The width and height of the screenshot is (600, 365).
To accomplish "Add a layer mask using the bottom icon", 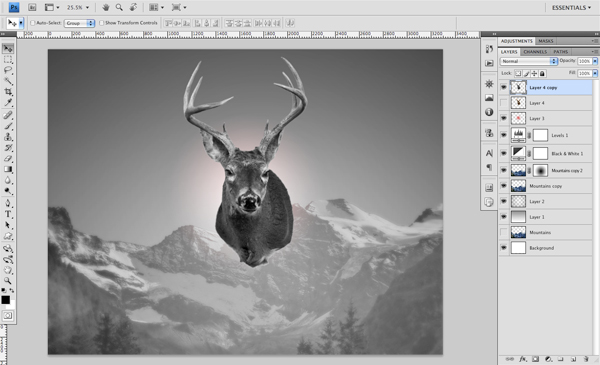I will [x=536, y=359].
